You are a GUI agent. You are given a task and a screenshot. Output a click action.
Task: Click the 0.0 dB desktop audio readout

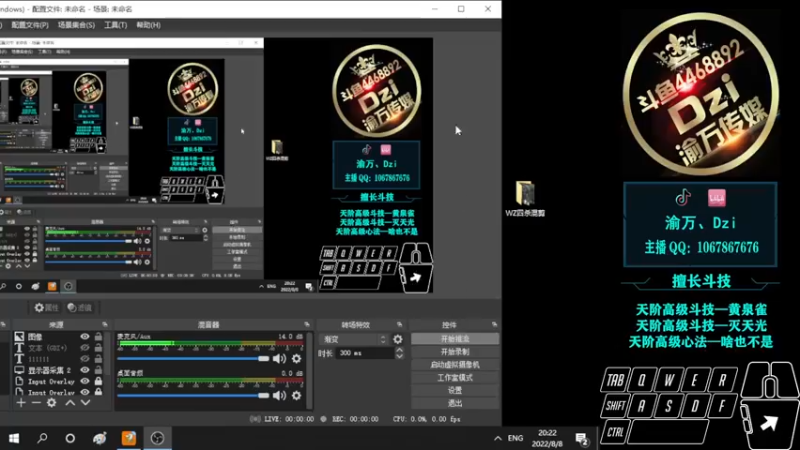(292, 373)
